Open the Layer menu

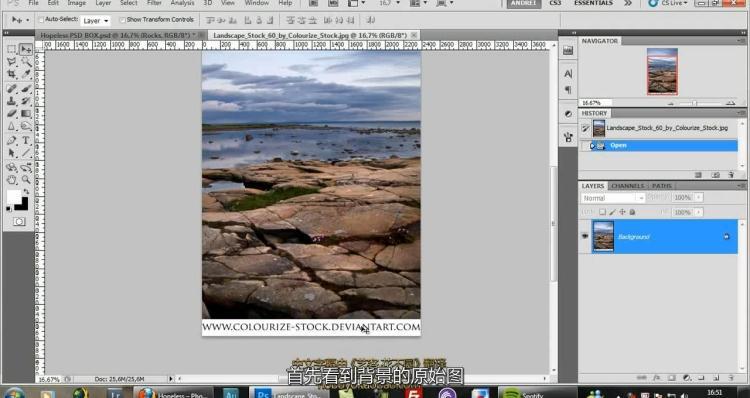pos(103,3)
